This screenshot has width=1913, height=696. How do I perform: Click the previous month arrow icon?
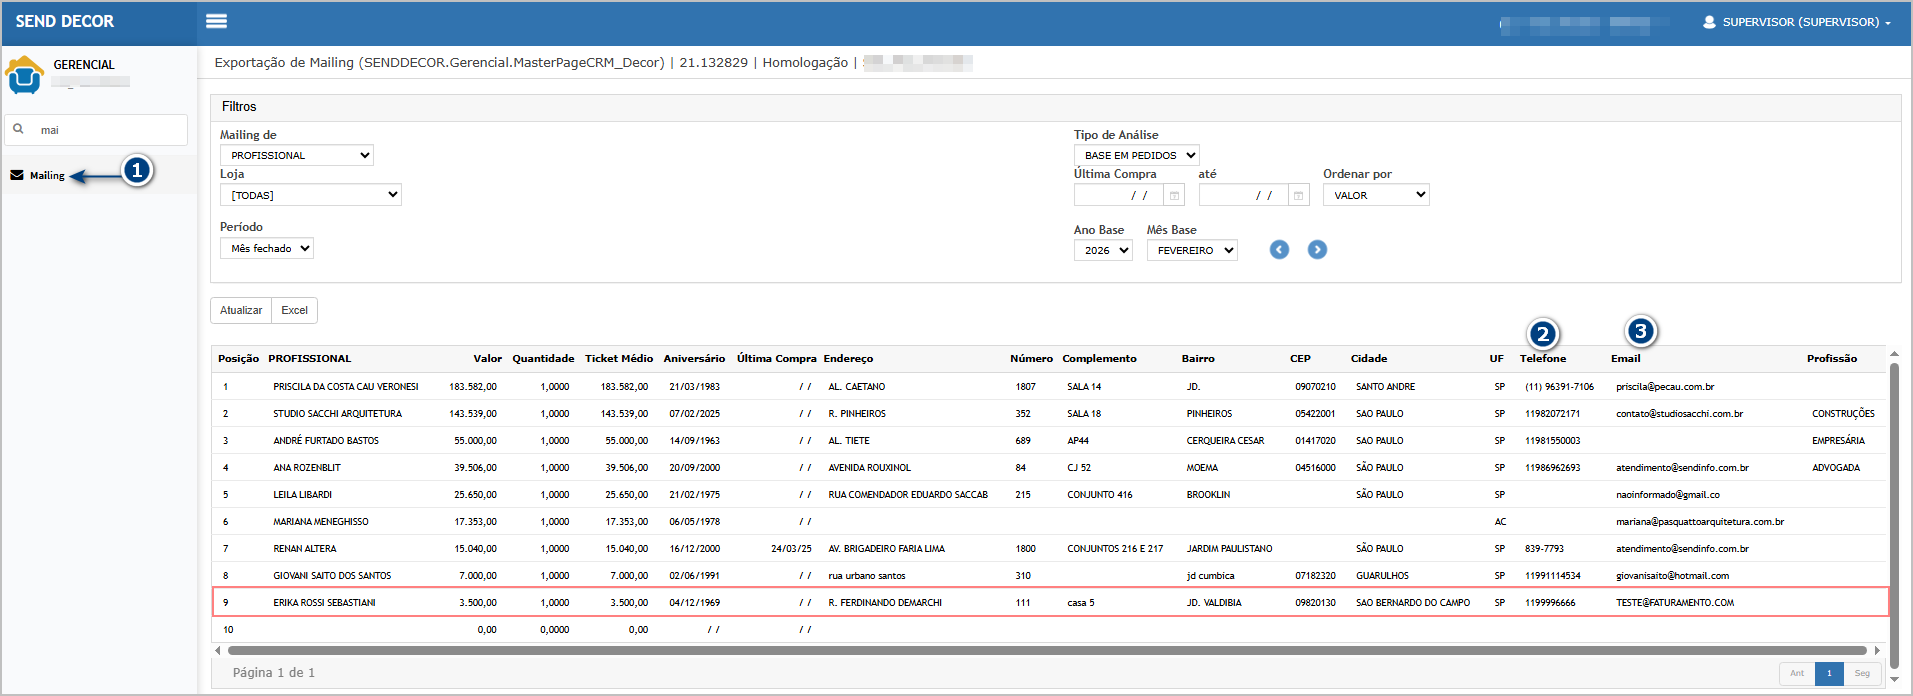[x=1279, y=250]
